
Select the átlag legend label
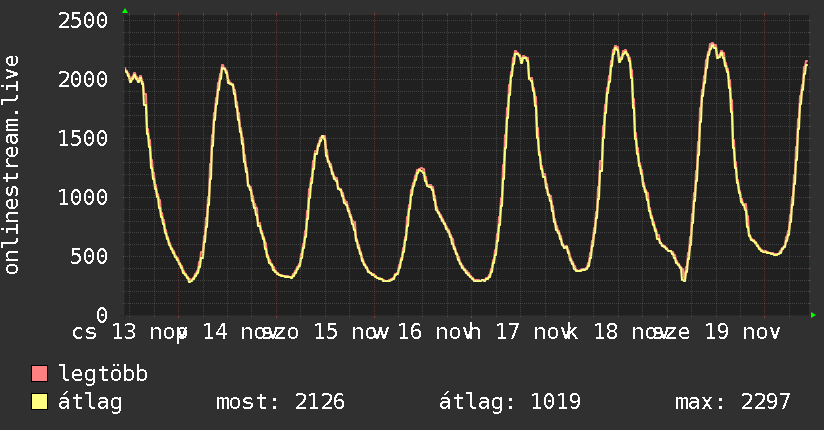tap(90, 402)
